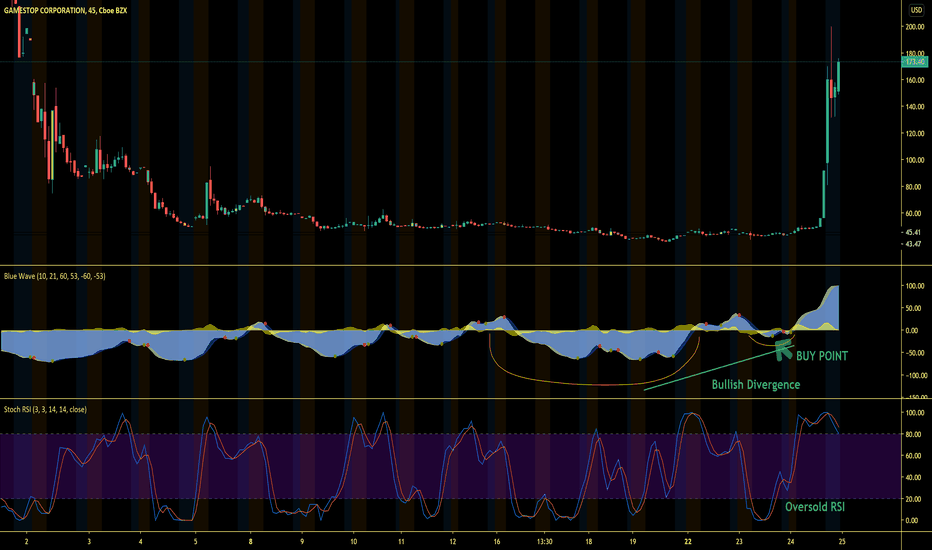This screenshot has height=550, width=932.
Task: Click the 20.00 level on Stoch RSI scale
Action: pos(915,499)
